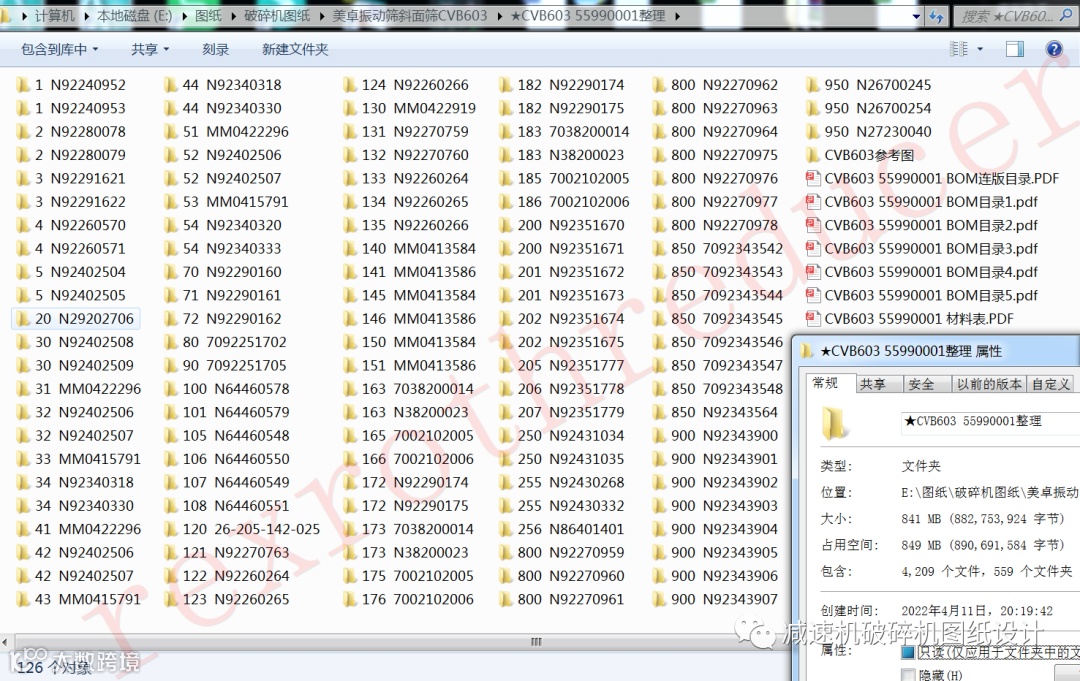Select folder named 800 N92270961
1080x681 pixels.
coord(561,600)
